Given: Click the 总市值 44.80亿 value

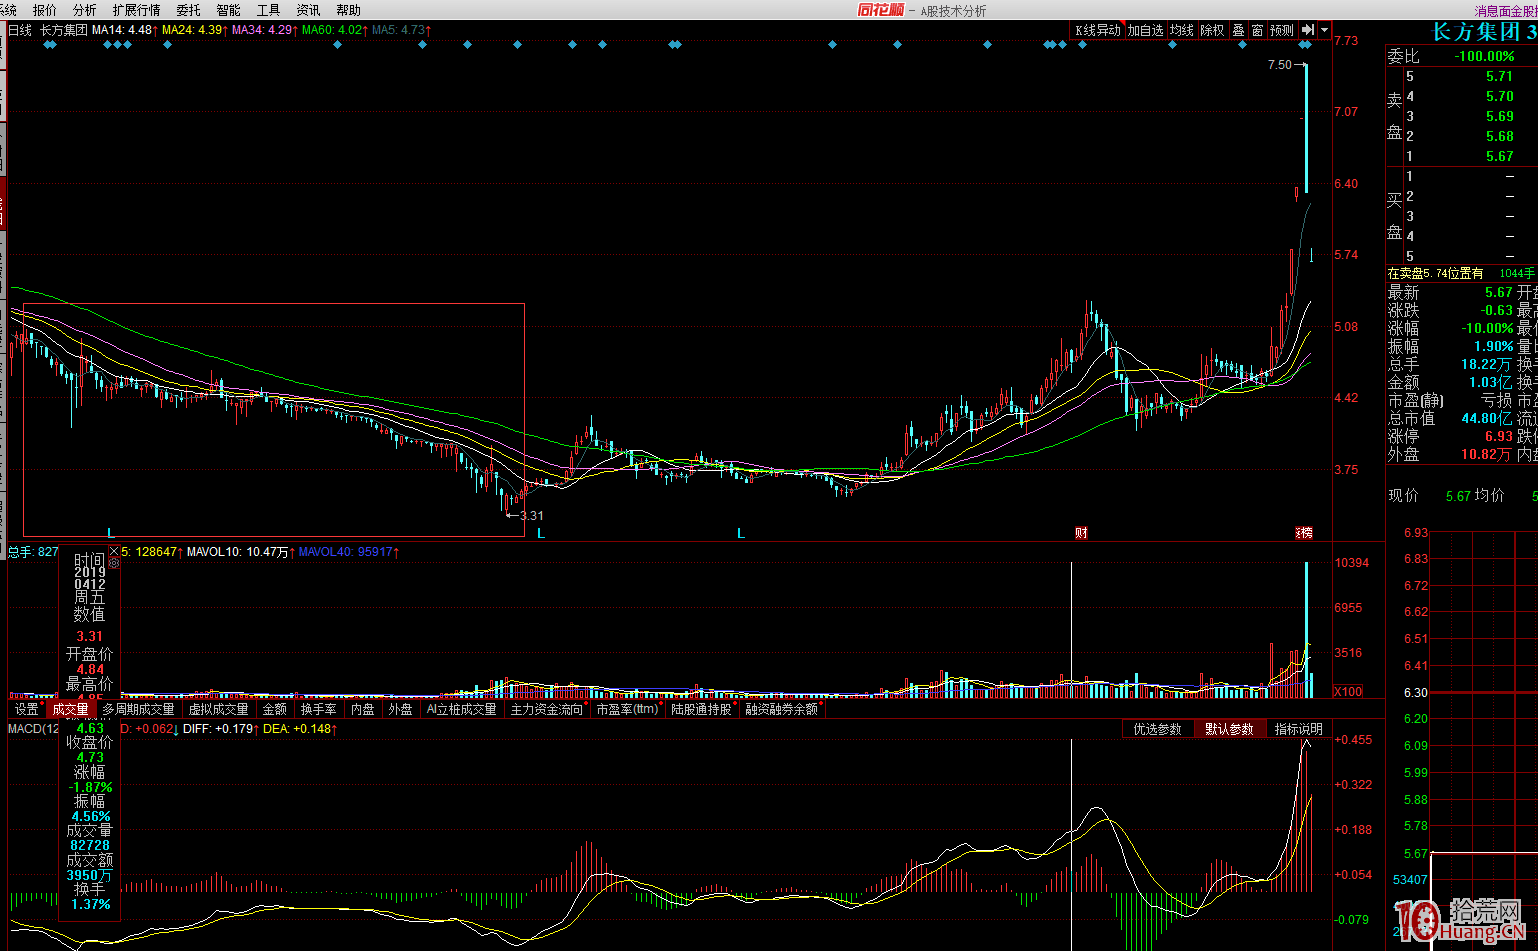Looking at the screenshot, I should pos(1487,418).
